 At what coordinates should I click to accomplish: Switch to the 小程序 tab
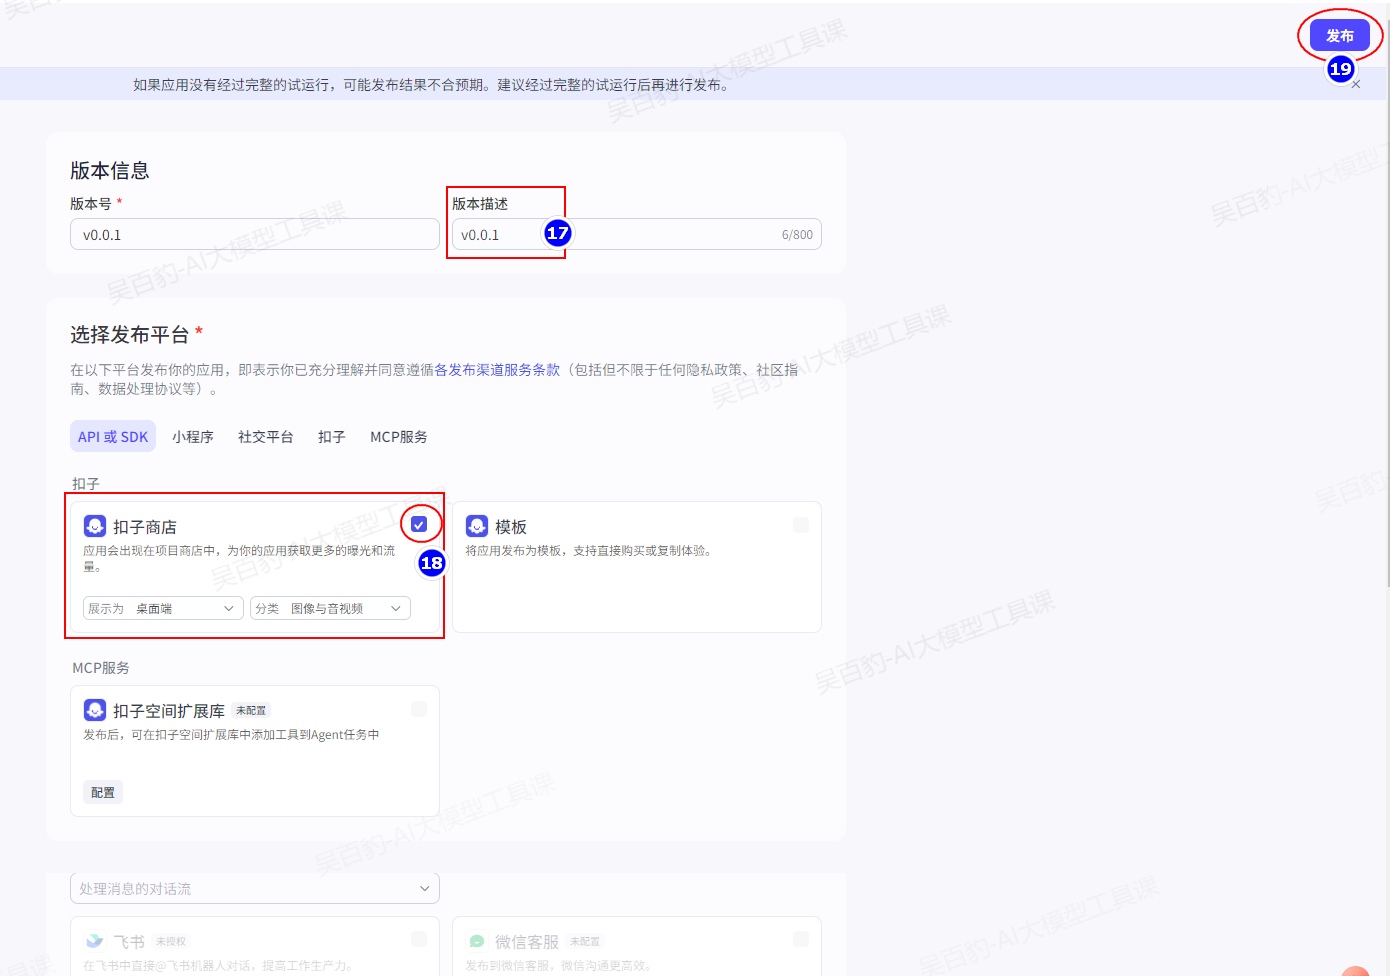pyautogui.click(x=193, y=437)
